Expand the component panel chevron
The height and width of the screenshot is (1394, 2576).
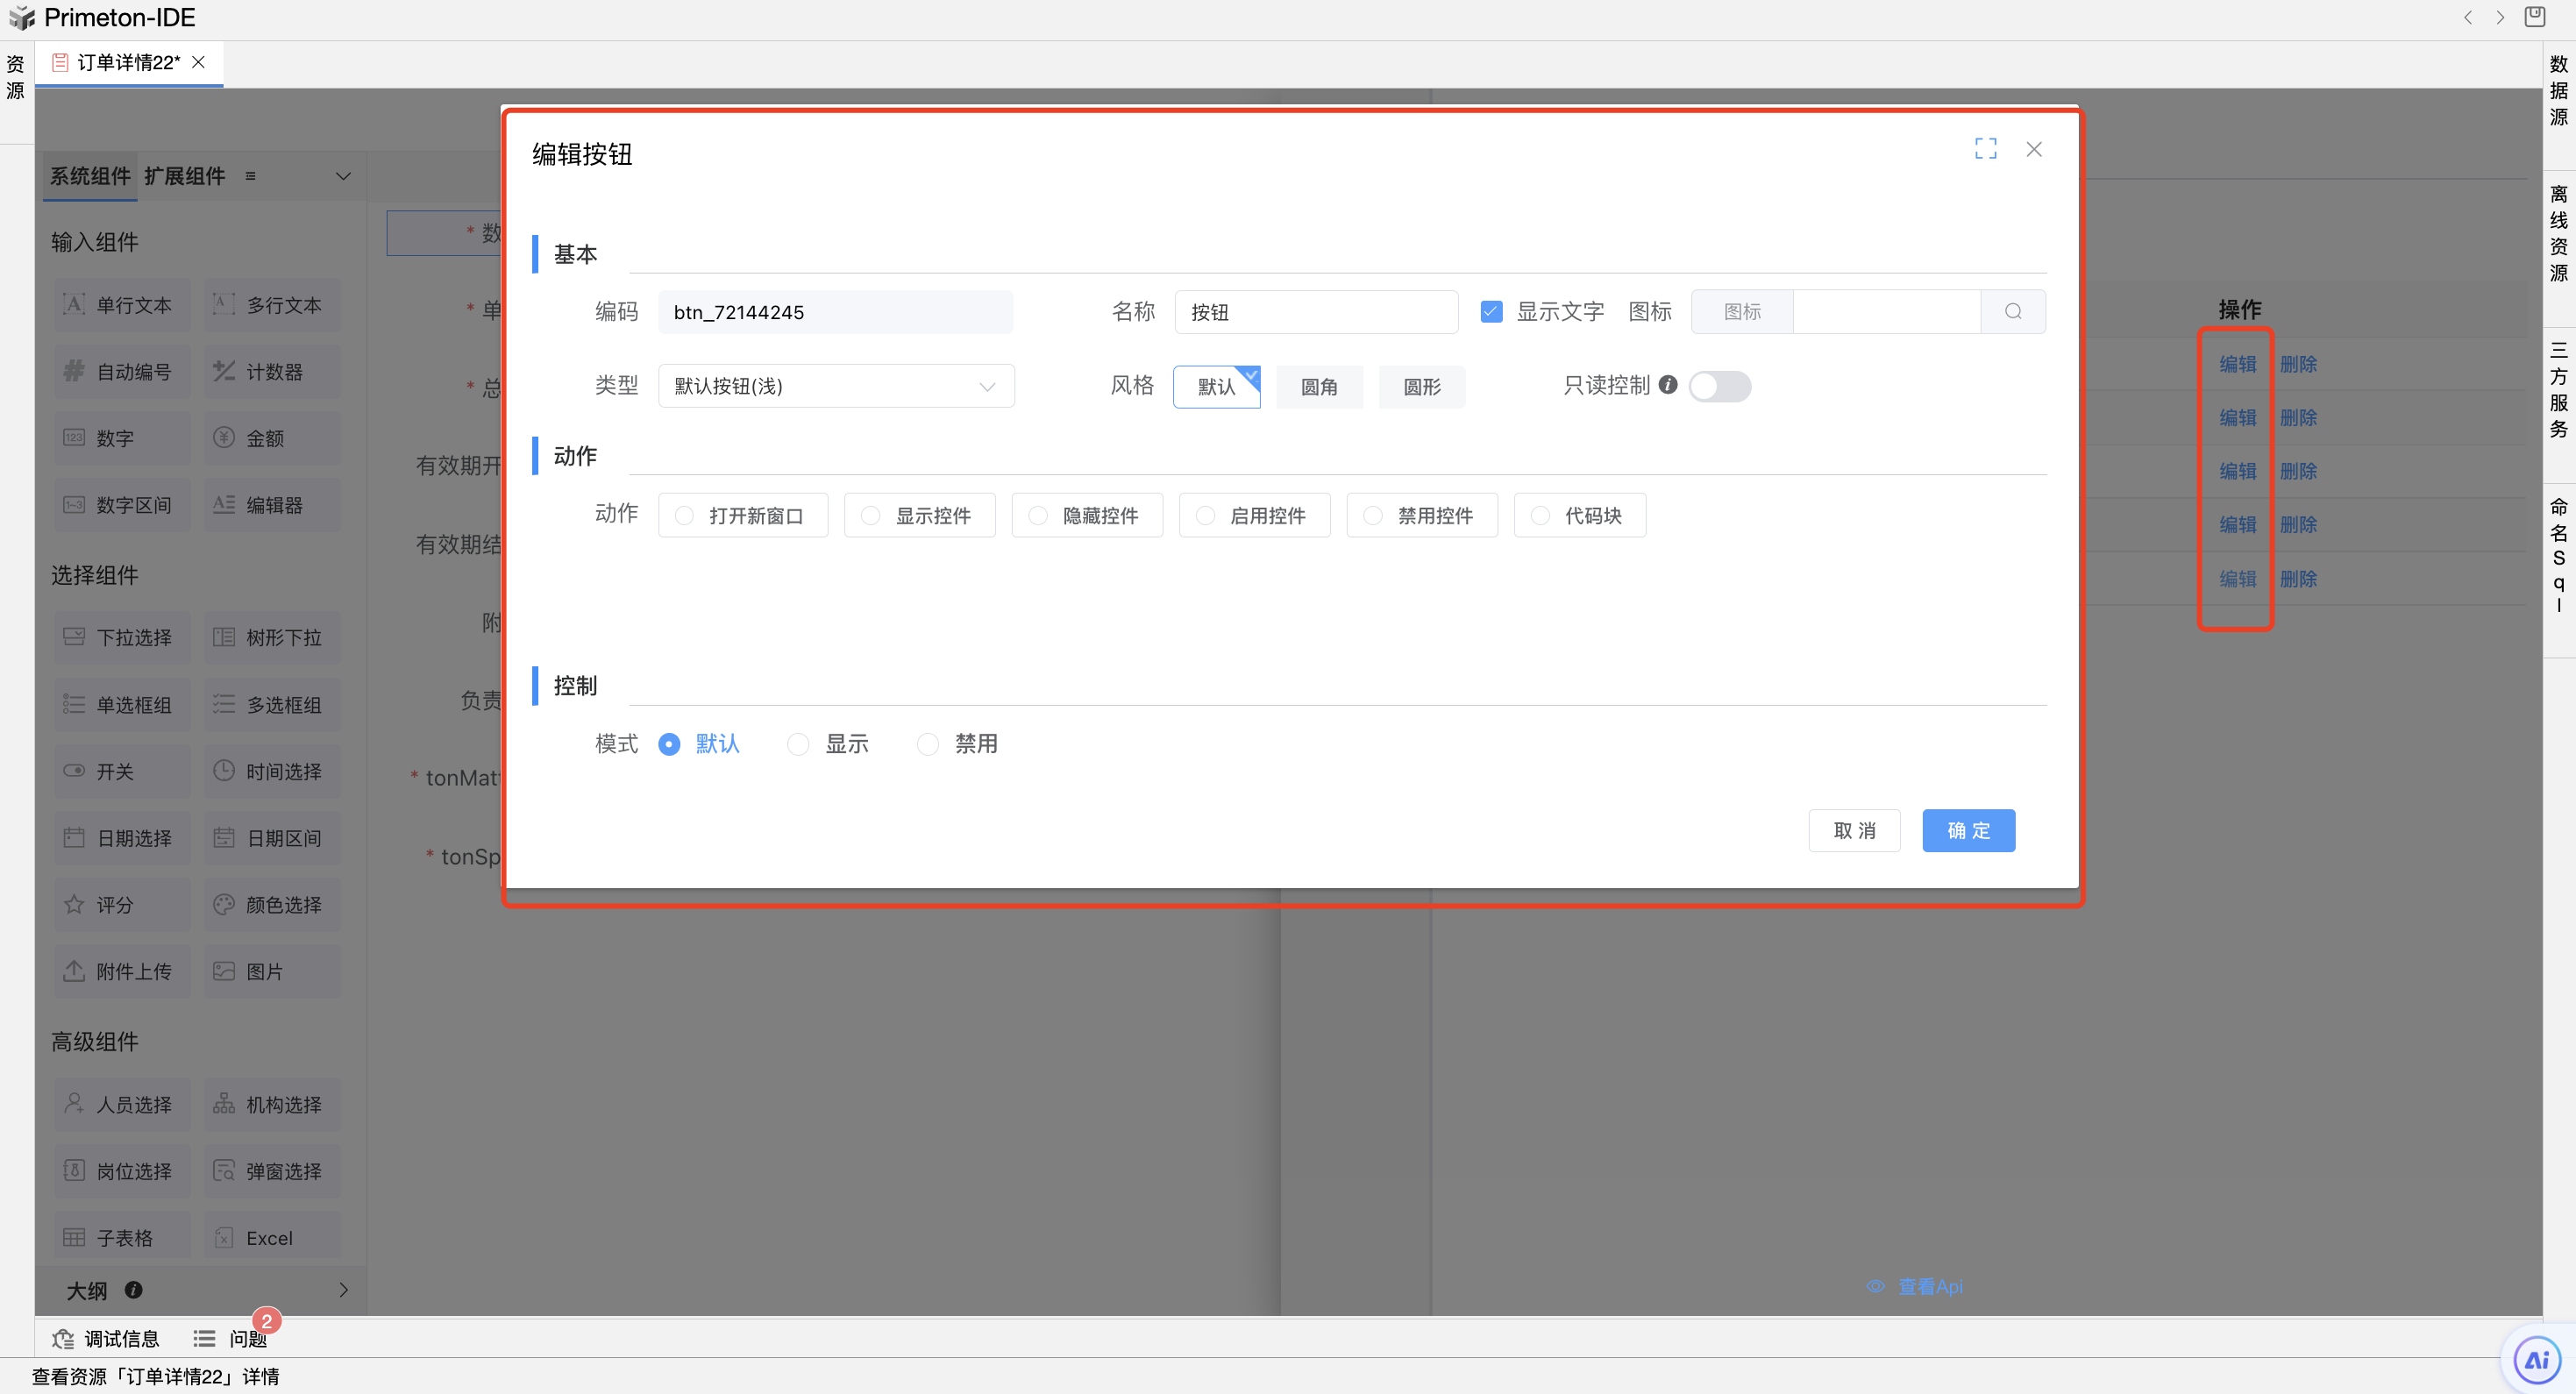(x=343, y=177)
